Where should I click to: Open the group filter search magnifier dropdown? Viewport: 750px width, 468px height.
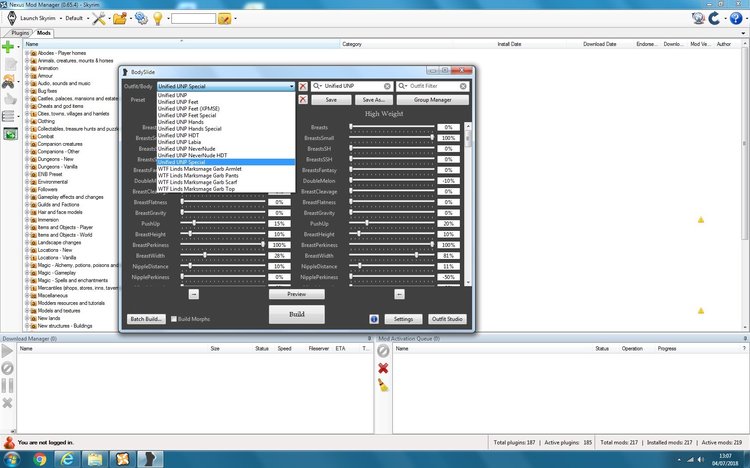coord(317,86)
